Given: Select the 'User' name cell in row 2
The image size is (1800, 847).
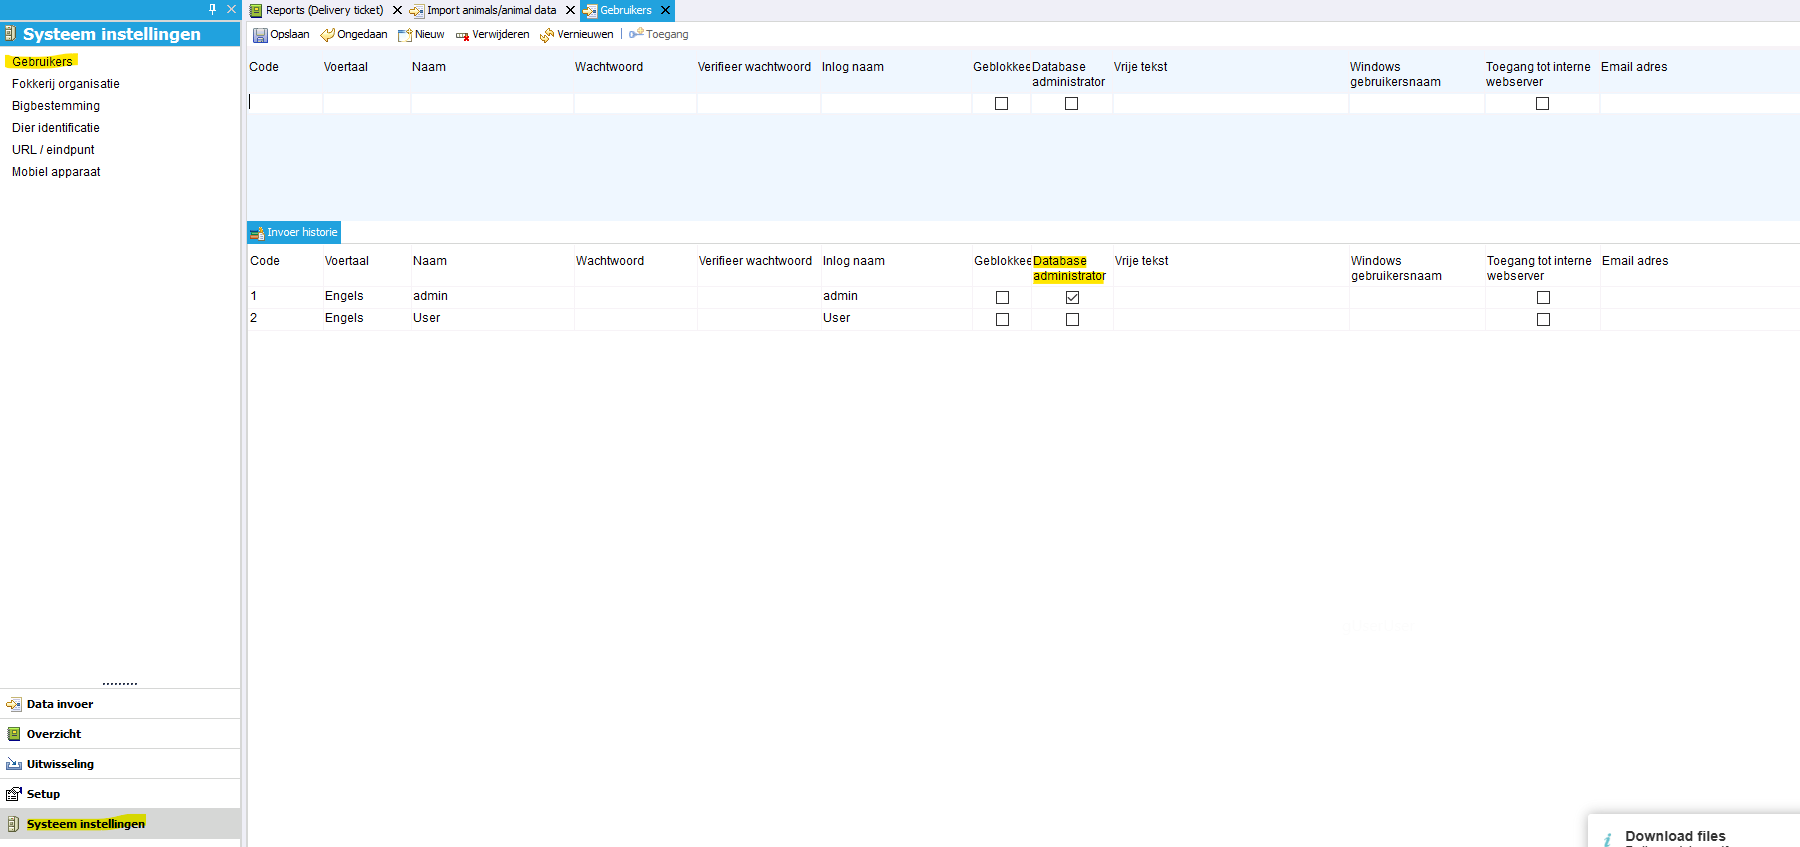Looking at the screenshot, I should 492,318.
